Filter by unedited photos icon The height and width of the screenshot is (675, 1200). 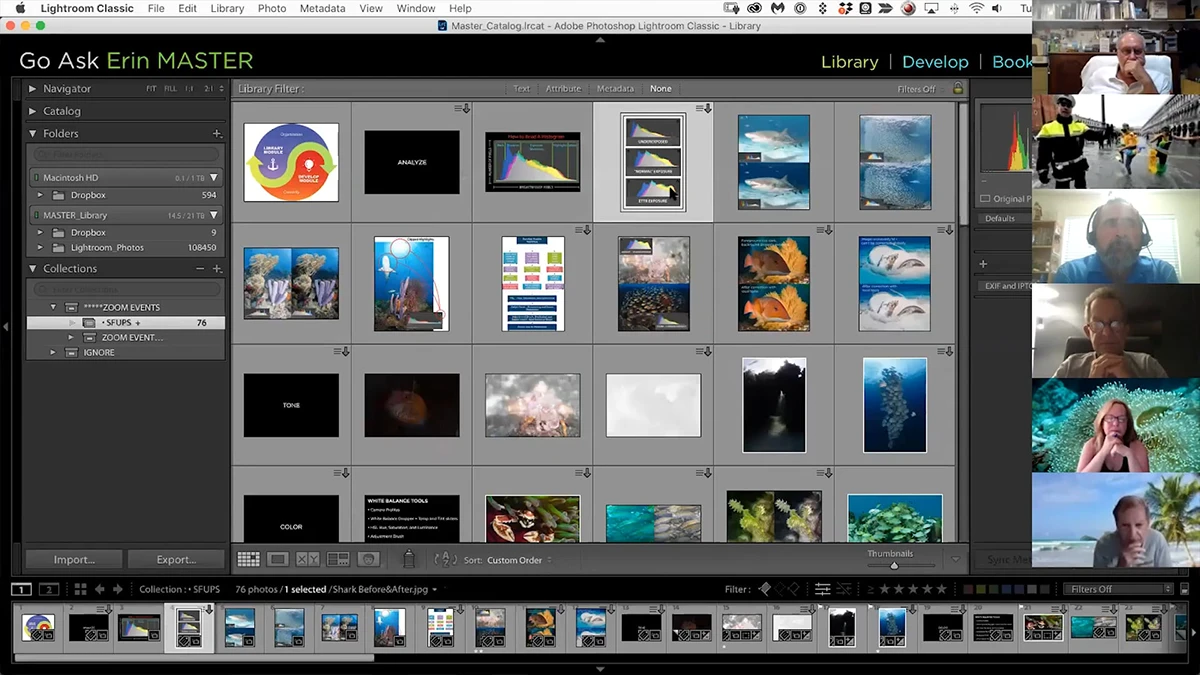pos(844,589)
